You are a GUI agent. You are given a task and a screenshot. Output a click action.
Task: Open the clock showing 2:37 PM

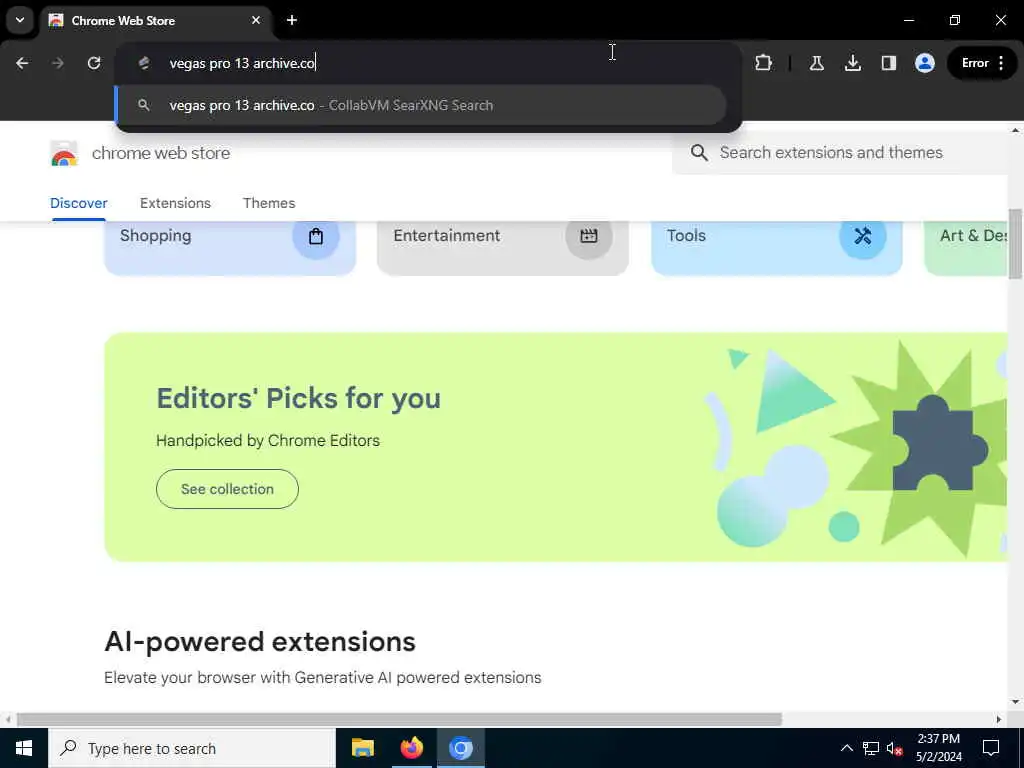pyautogui.click(x=938, y=748)
